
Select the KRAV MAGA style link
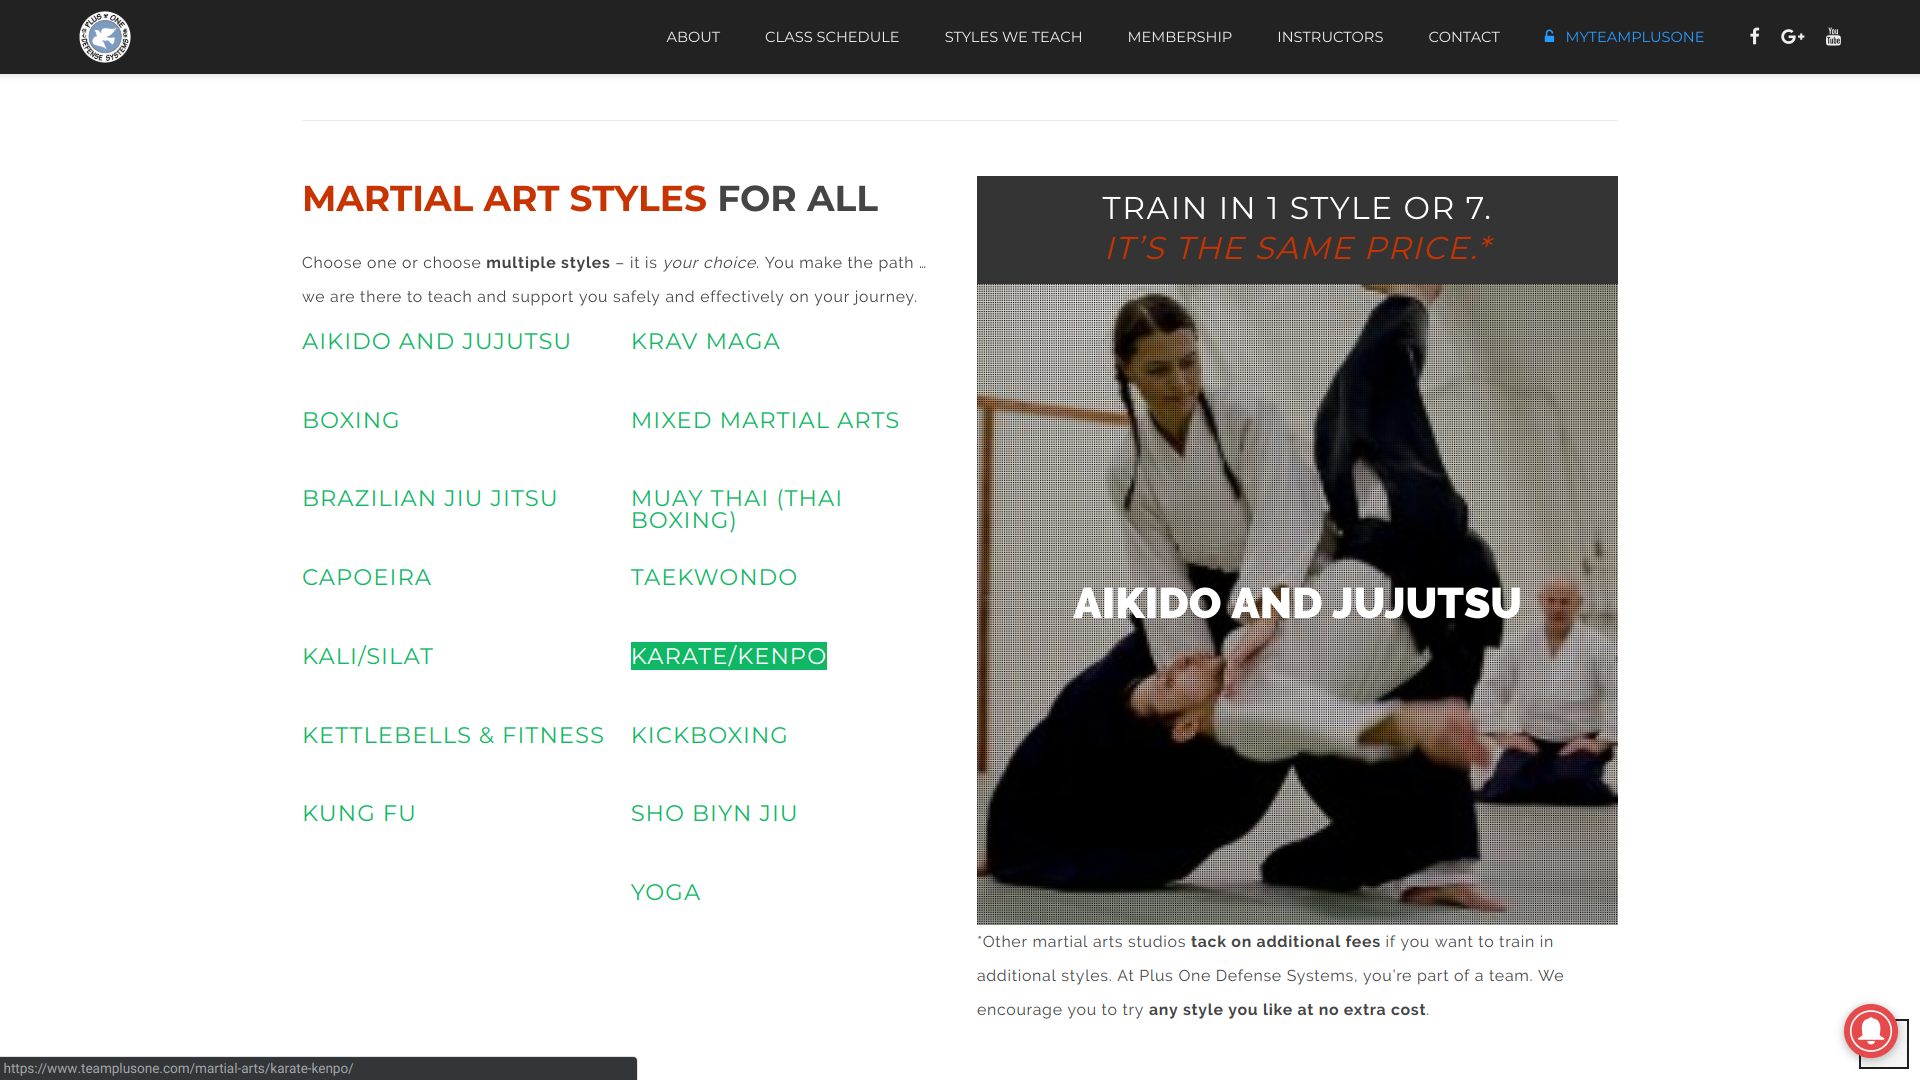[x=705, y=341]
